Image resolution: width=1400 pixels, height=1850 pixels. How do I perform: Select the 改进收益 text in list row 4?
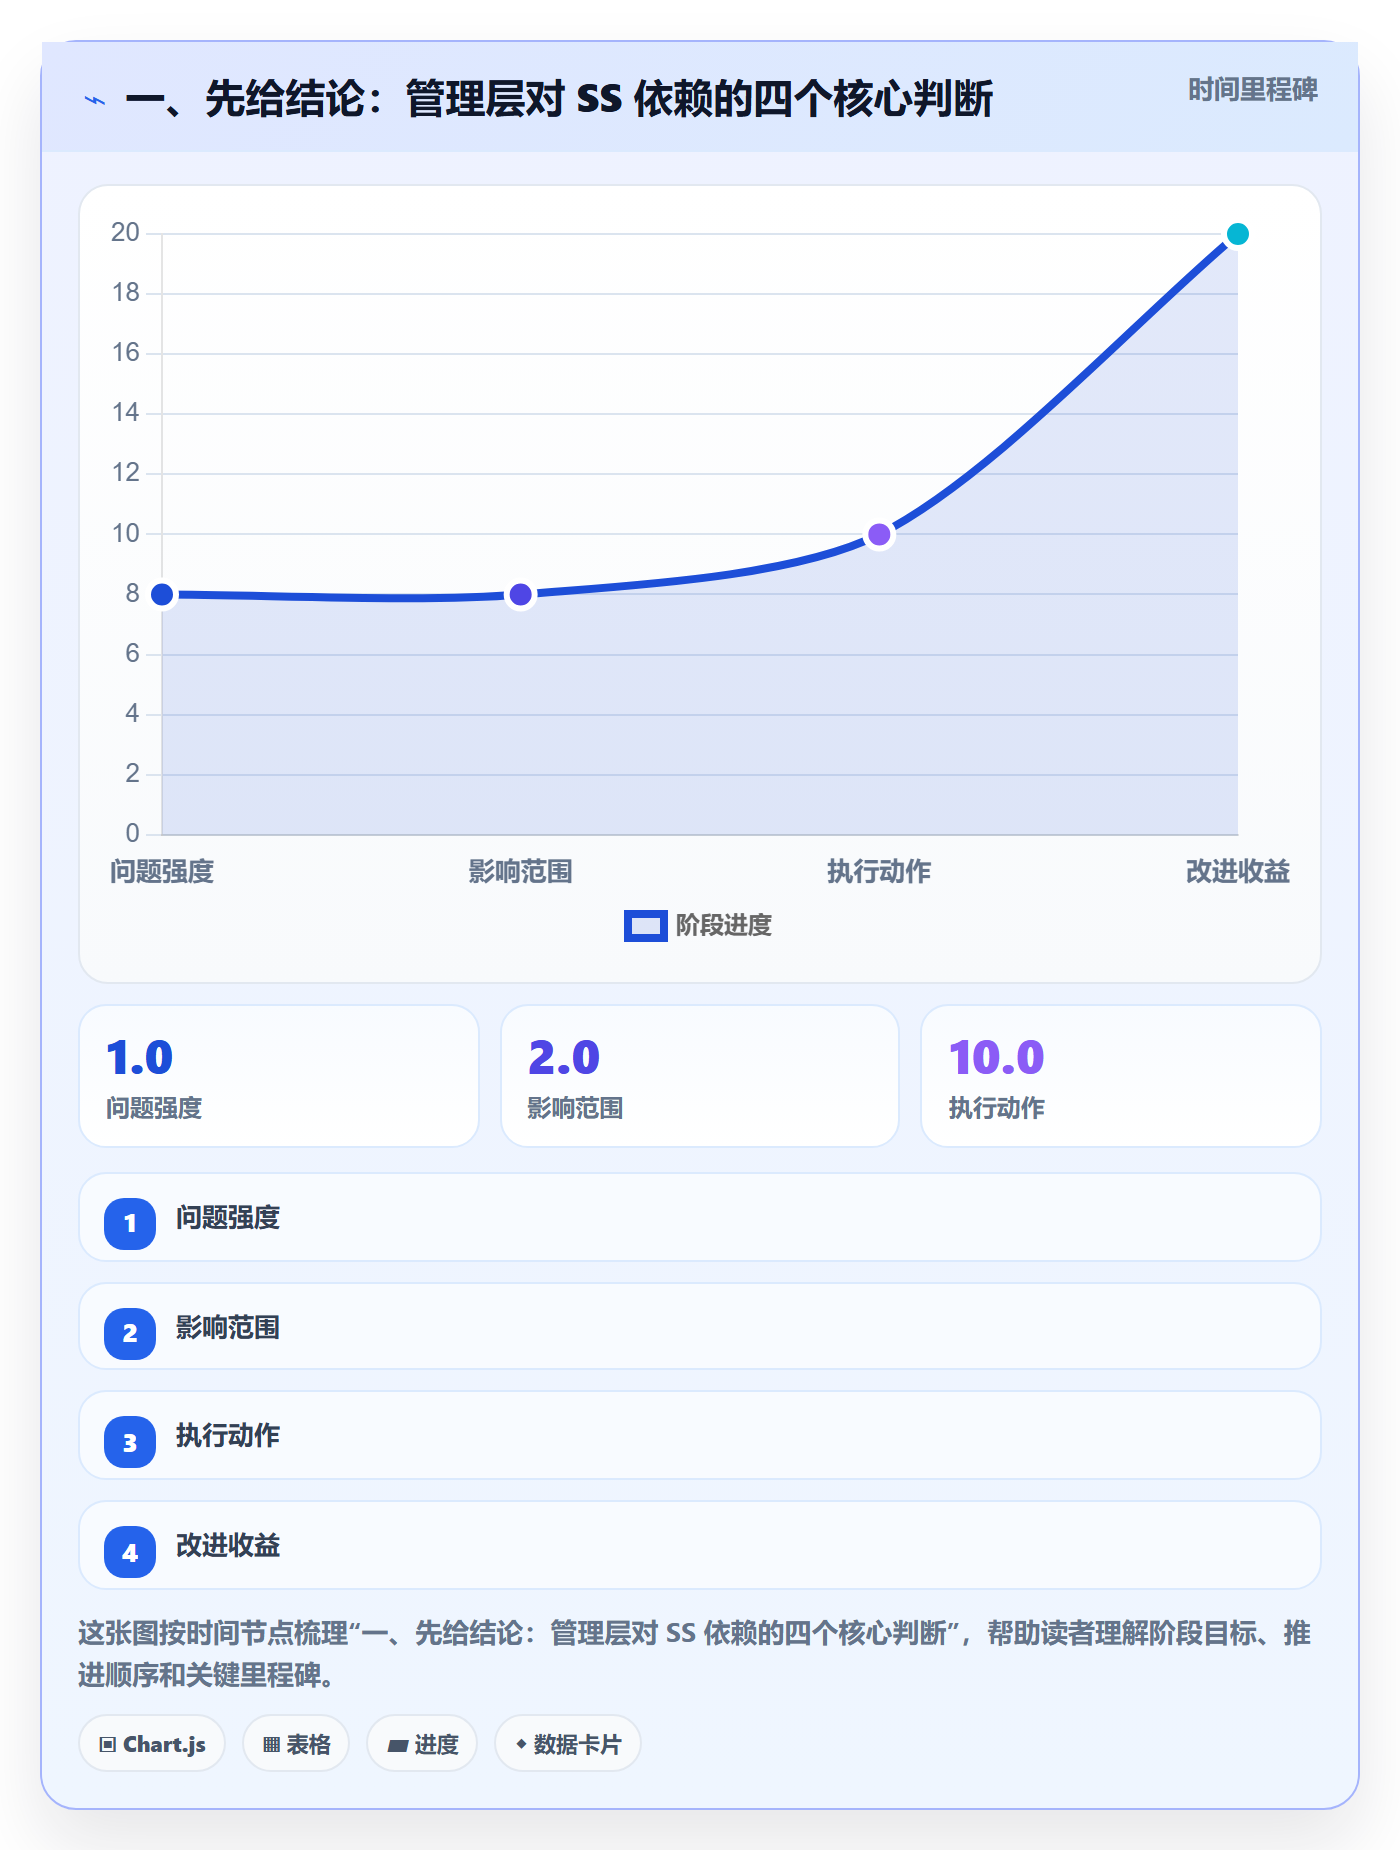point(228,1546)
